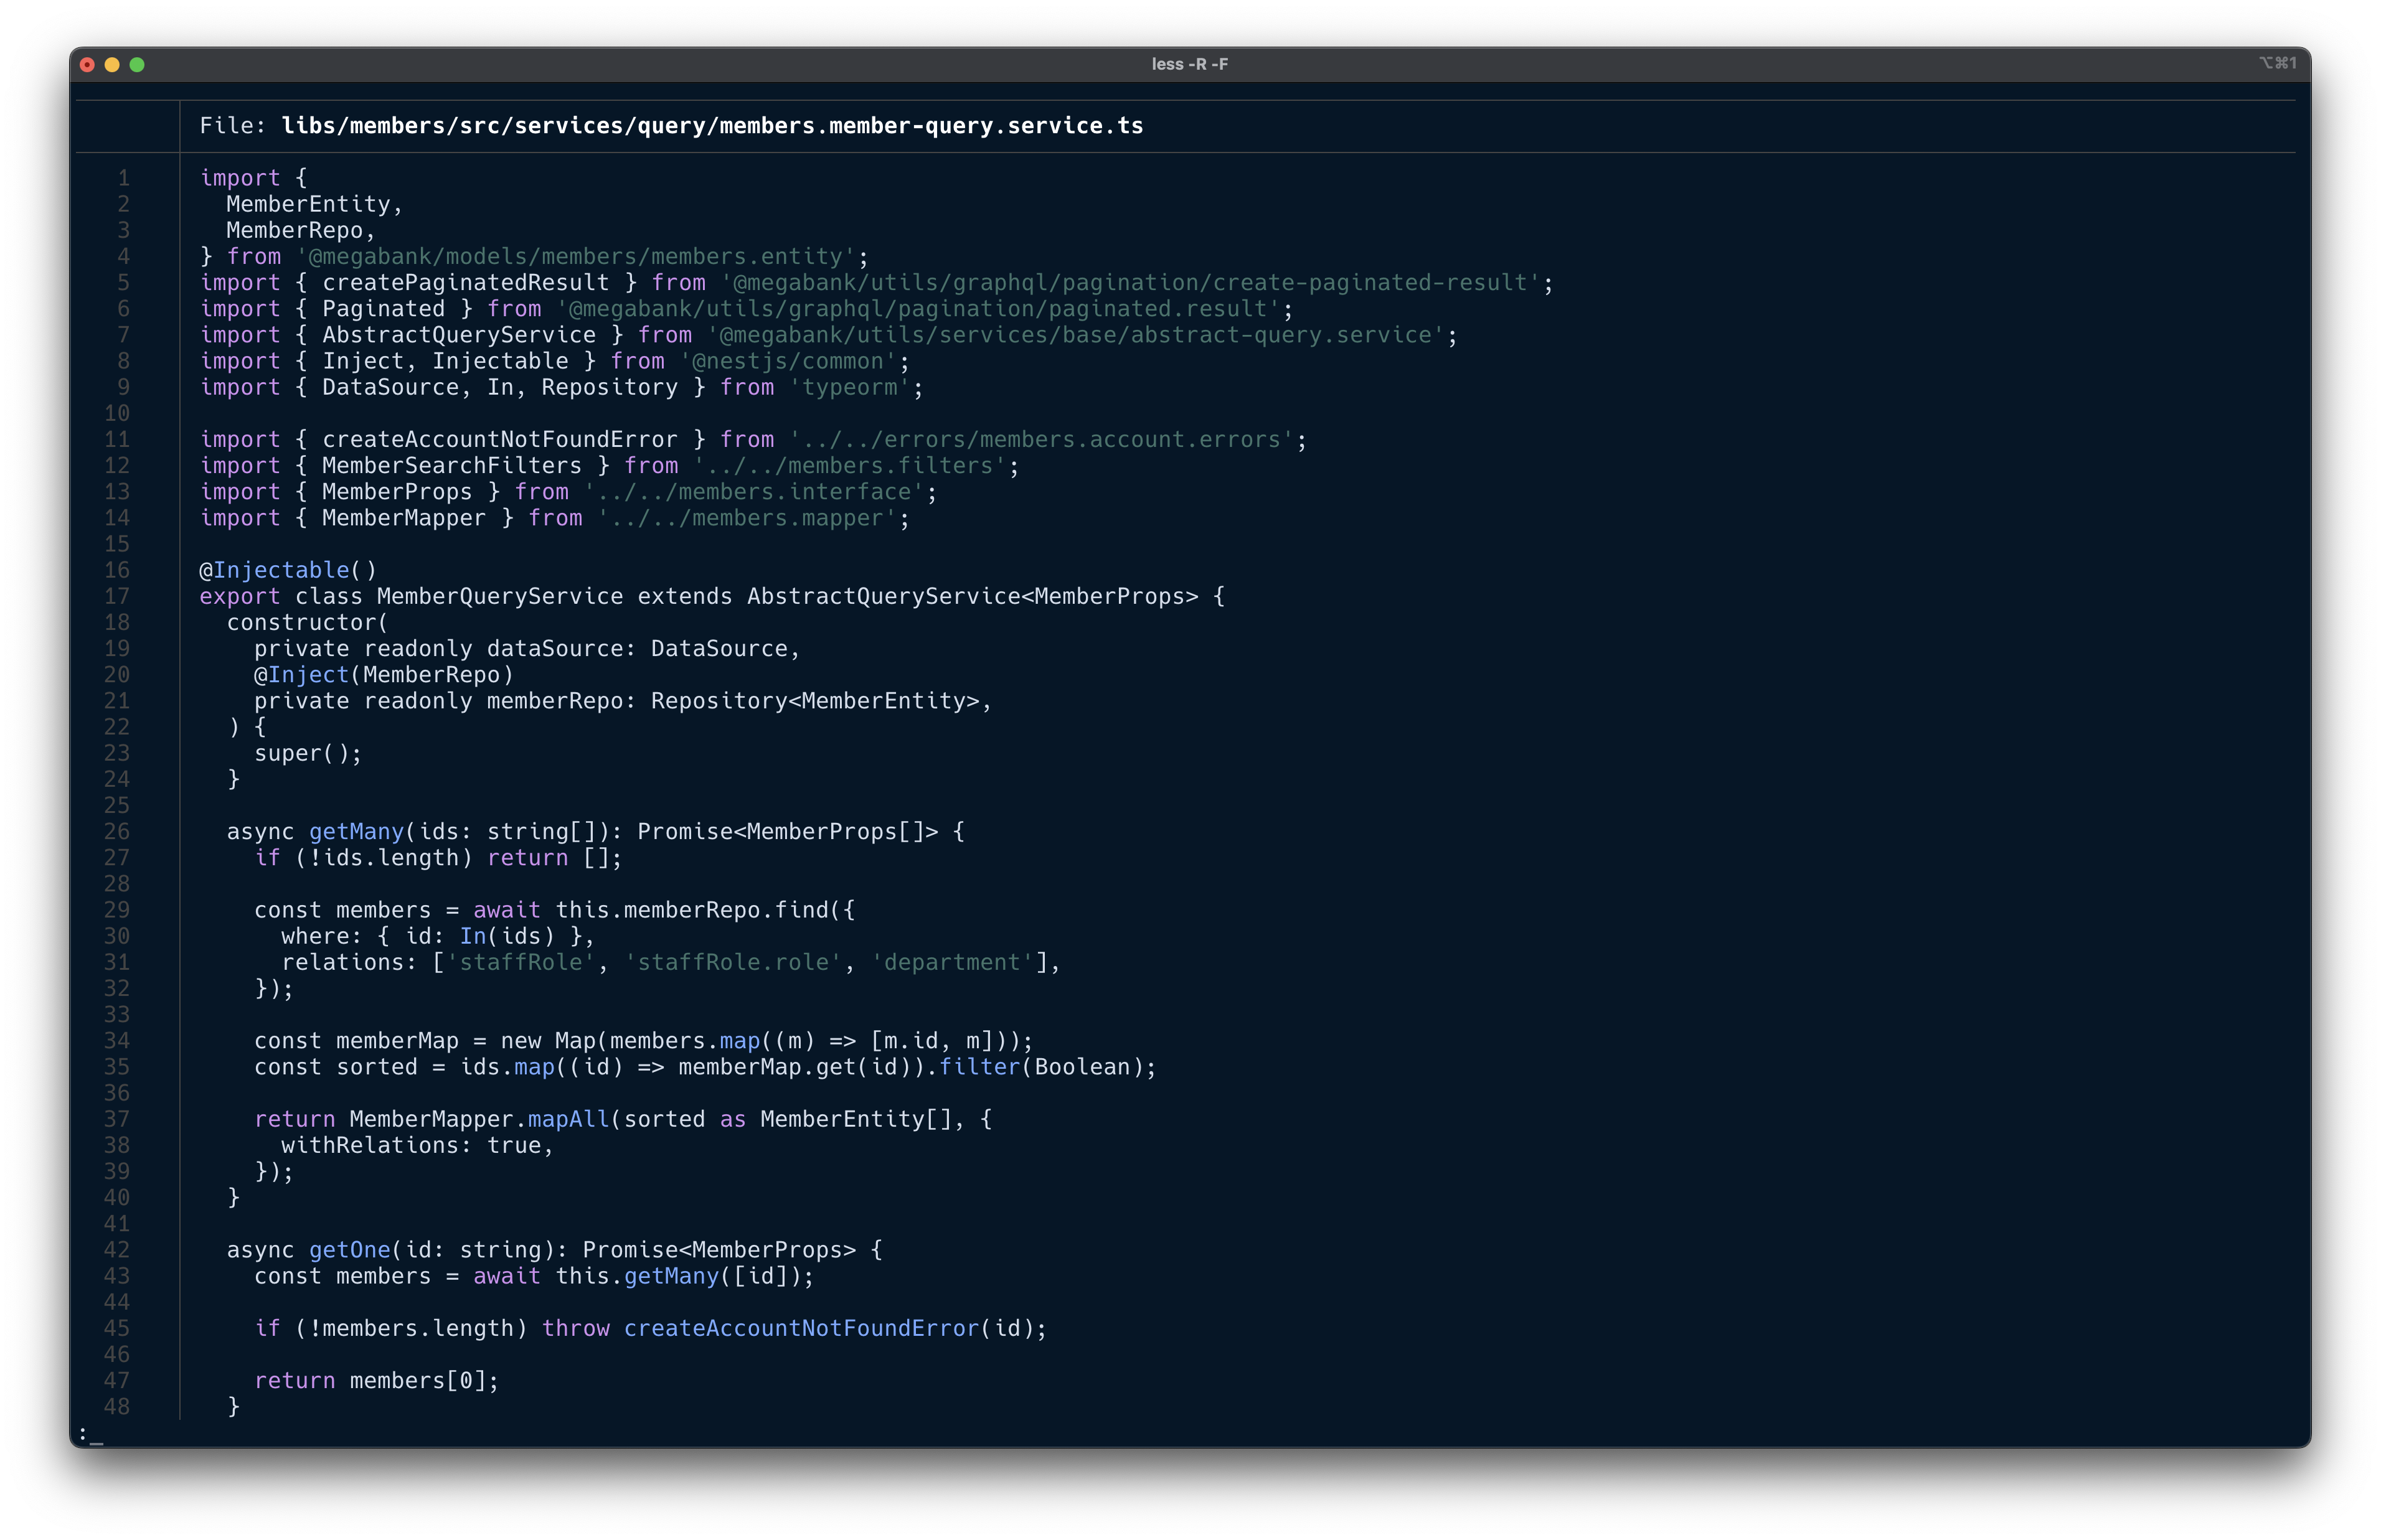Click the 'less -R -F' window title
The width and height of the screenshot is (2381, 1540).
click(1189, 64)
